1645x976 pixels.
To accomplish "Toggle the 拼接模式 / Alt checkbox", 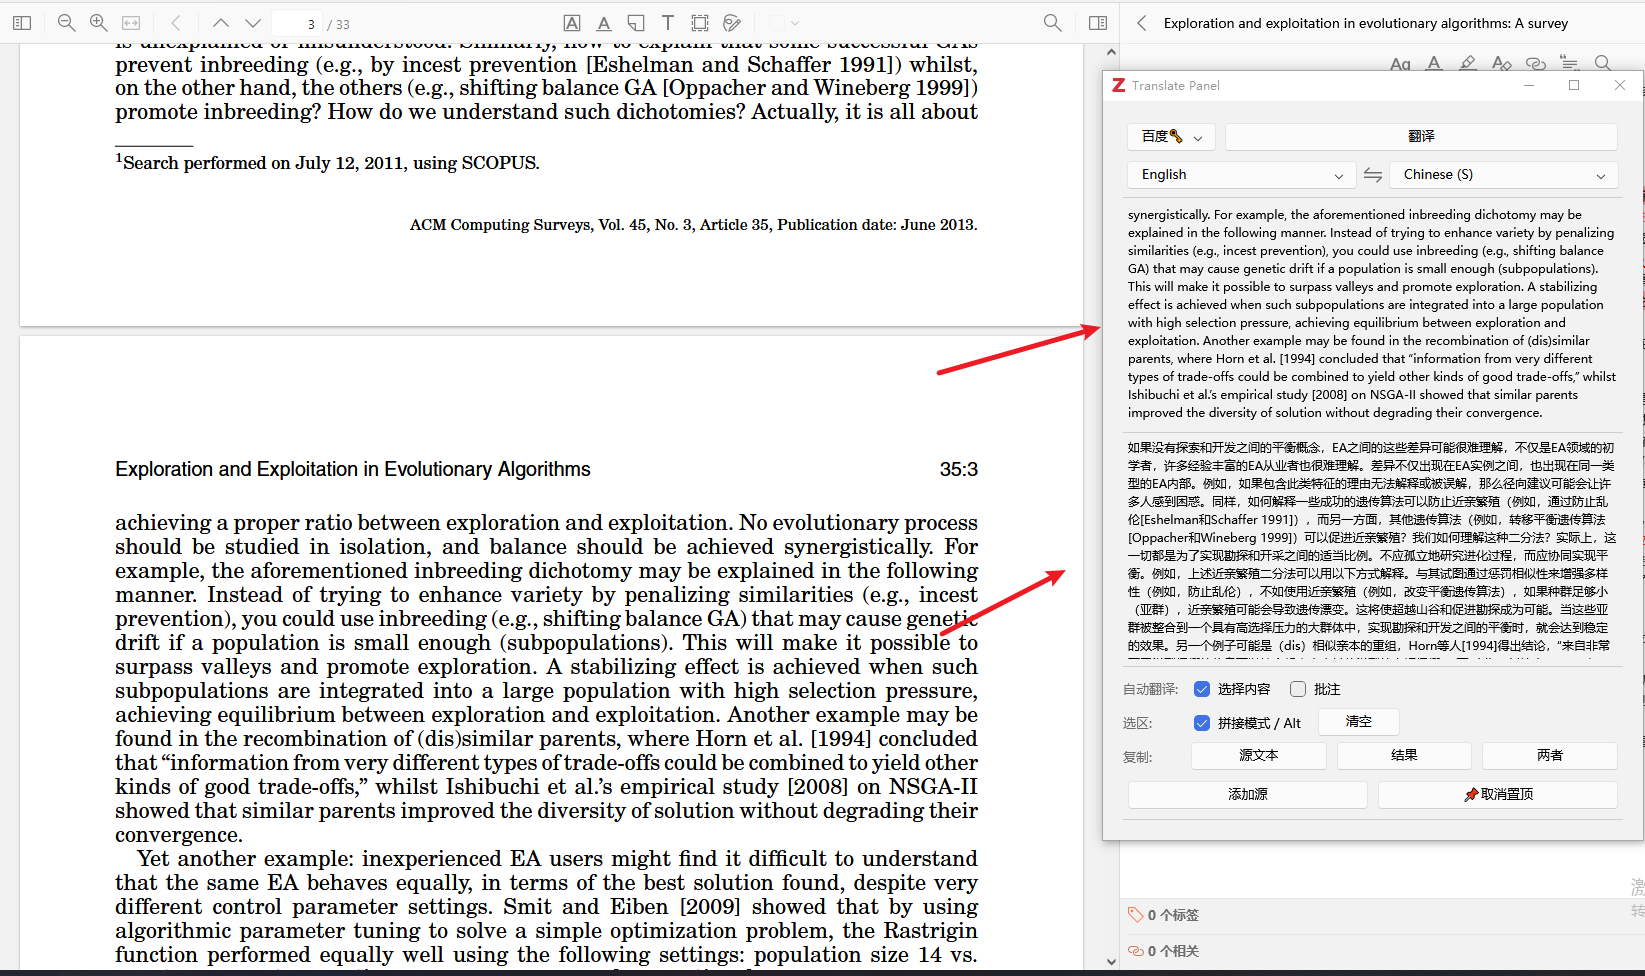I will 1202,723.
